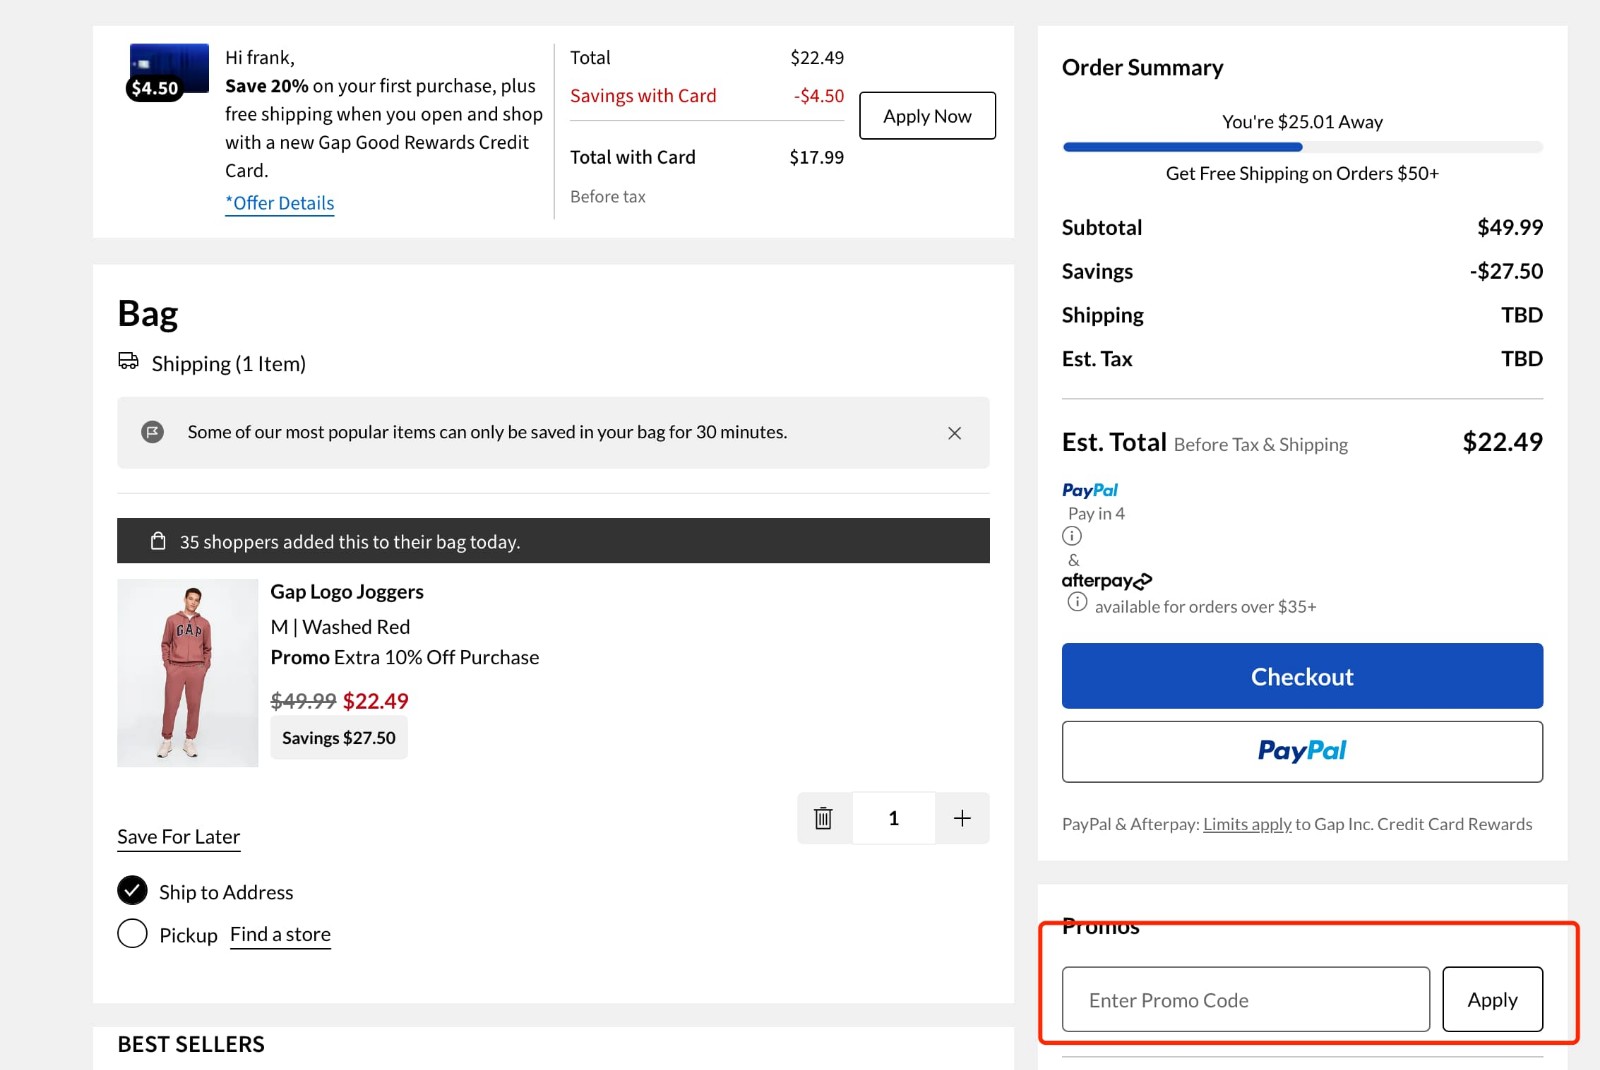
Task: Click the Gap Logo Joggers product thumbnail
Action: [187, 672]
